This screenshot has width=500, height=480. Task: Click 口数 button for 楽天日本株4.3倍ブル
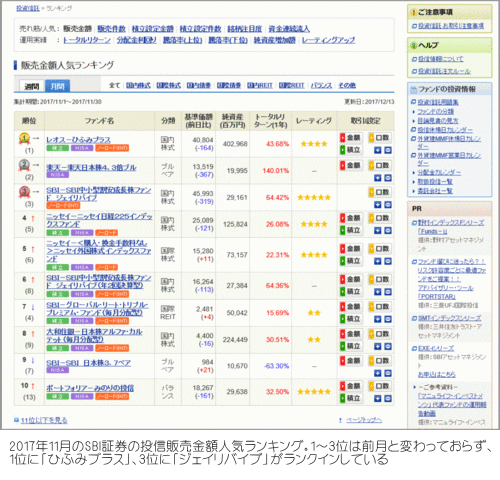(x=380, y=165)
